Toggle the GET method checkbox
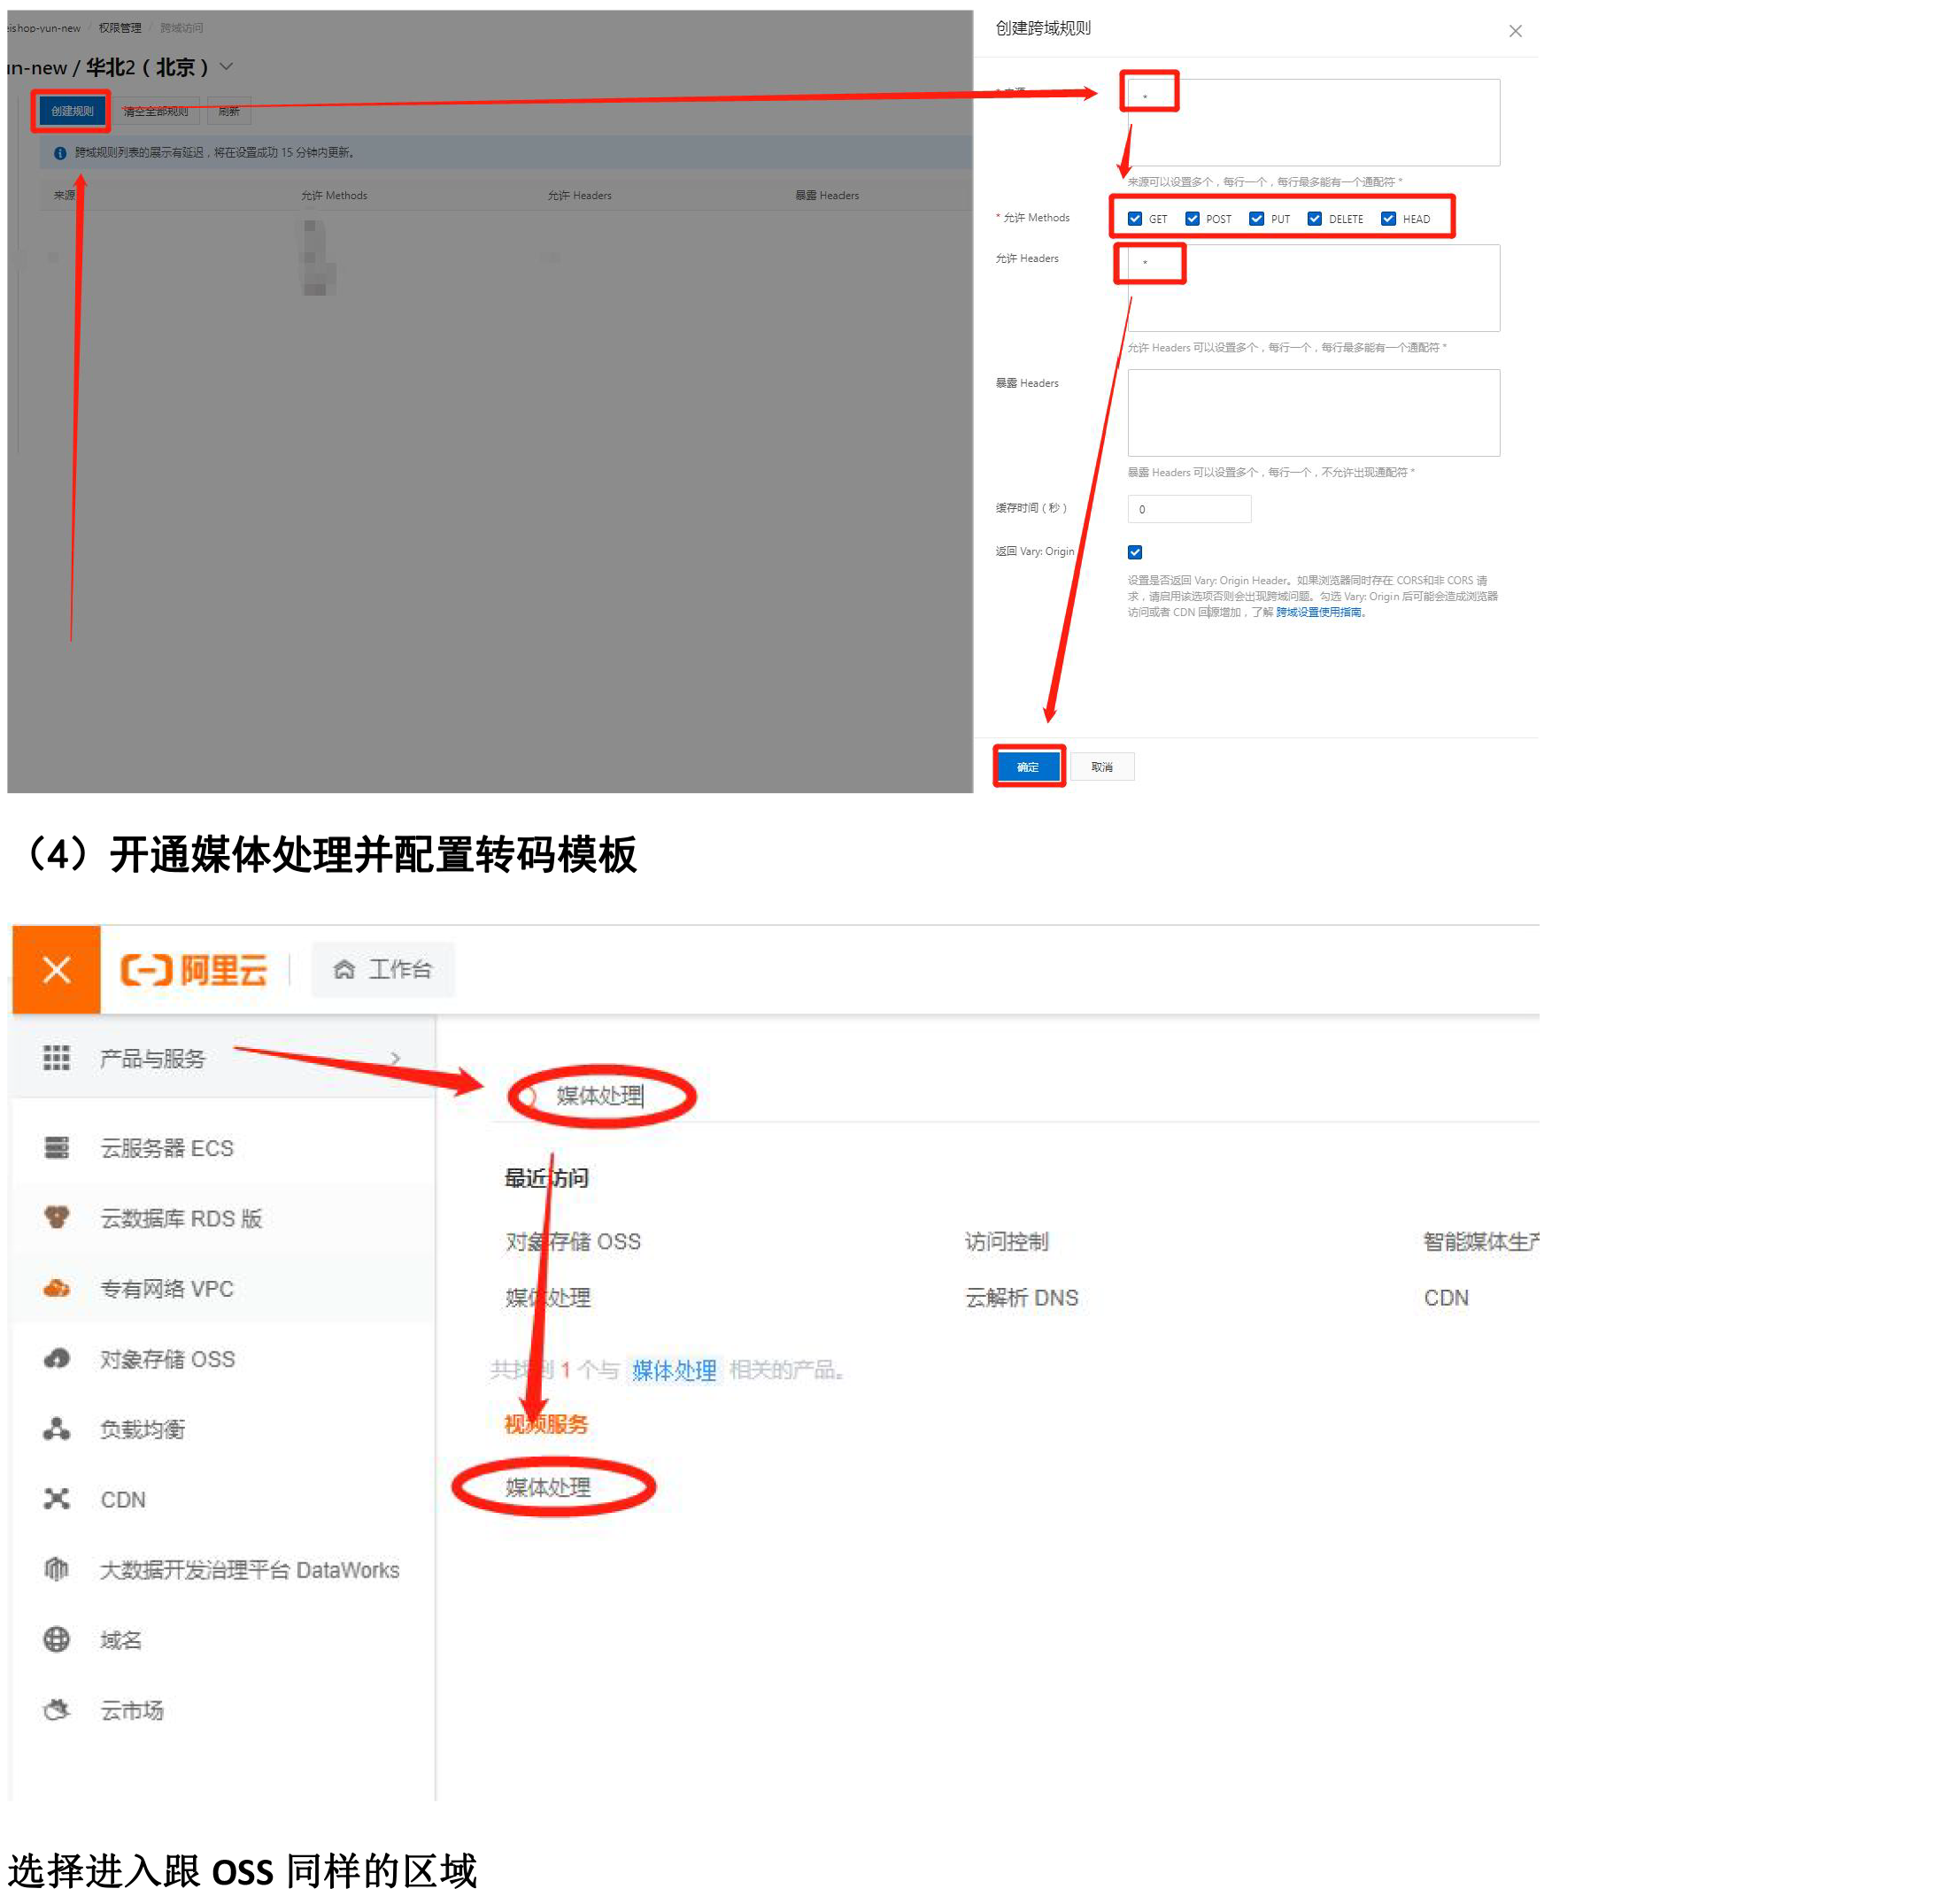The height and width of the screenshot is (1904, 1938). tap(1134, 218)
